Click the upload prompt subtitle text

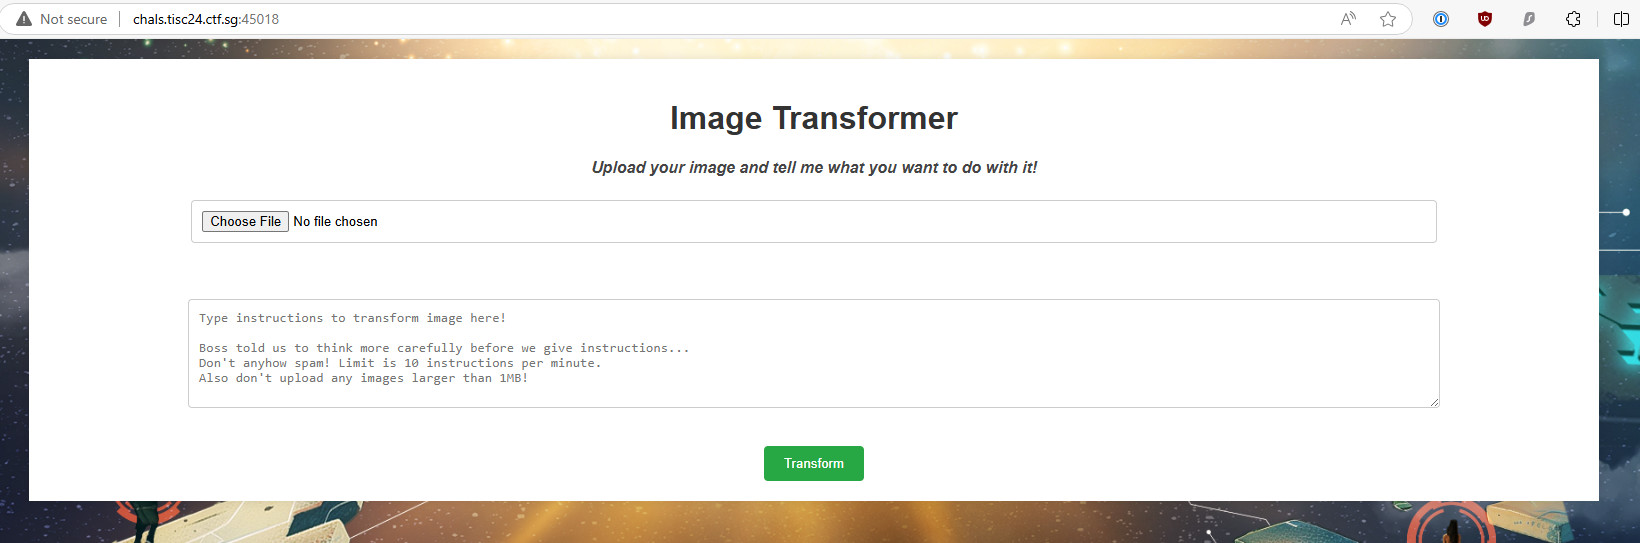(x=813, y=167)
